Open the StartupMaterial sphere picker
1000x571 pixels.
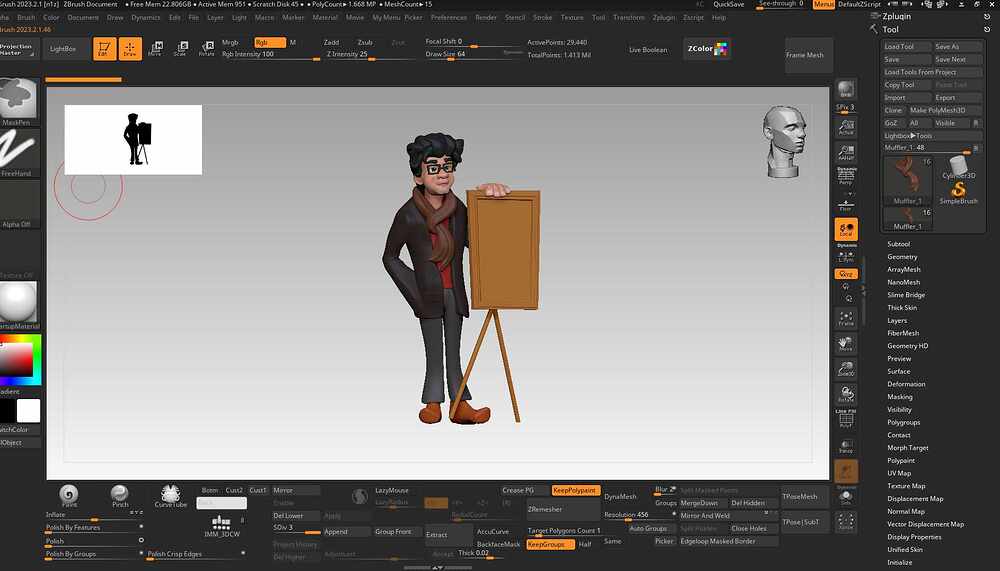point(18,305)
